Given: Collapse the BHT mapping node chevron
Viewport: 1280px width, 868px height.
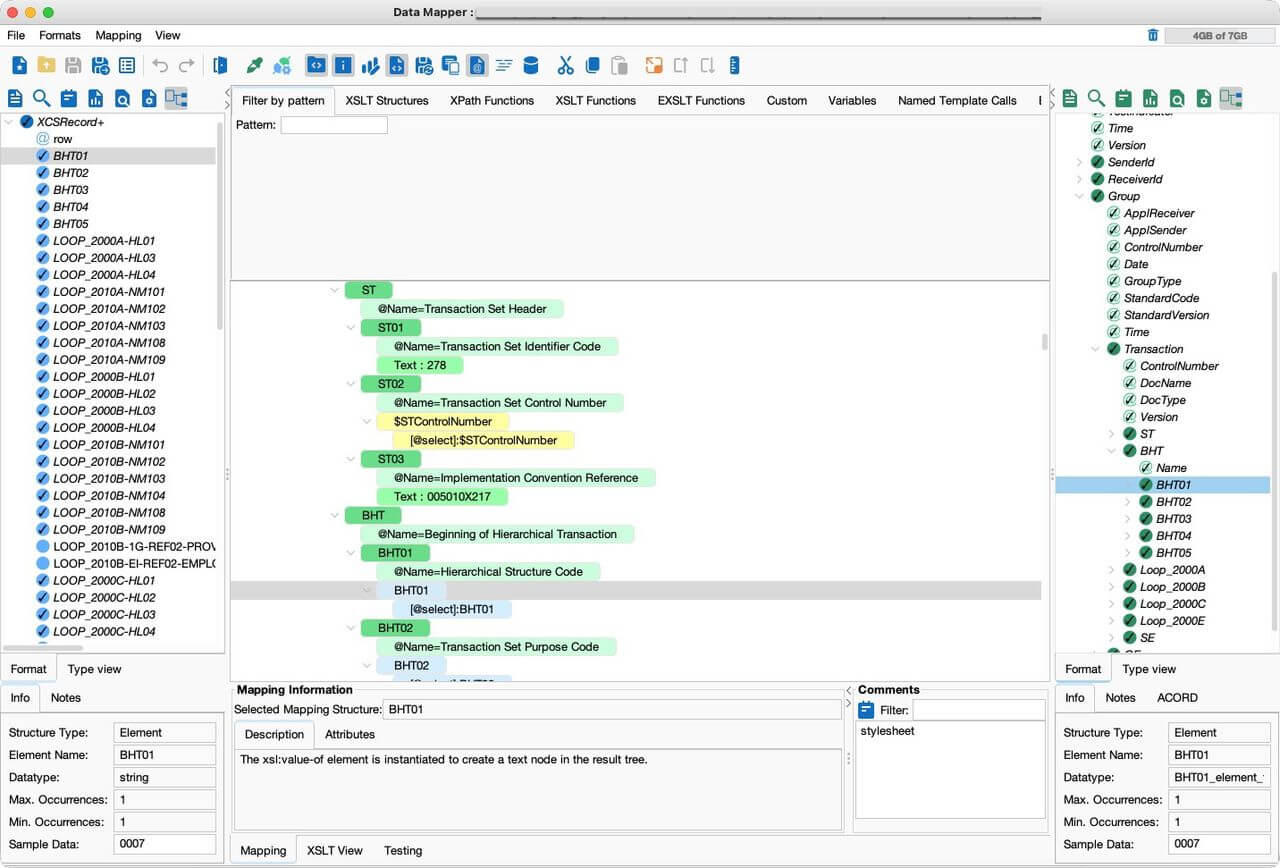Looking at the screenshot, I should click(335, 515).
